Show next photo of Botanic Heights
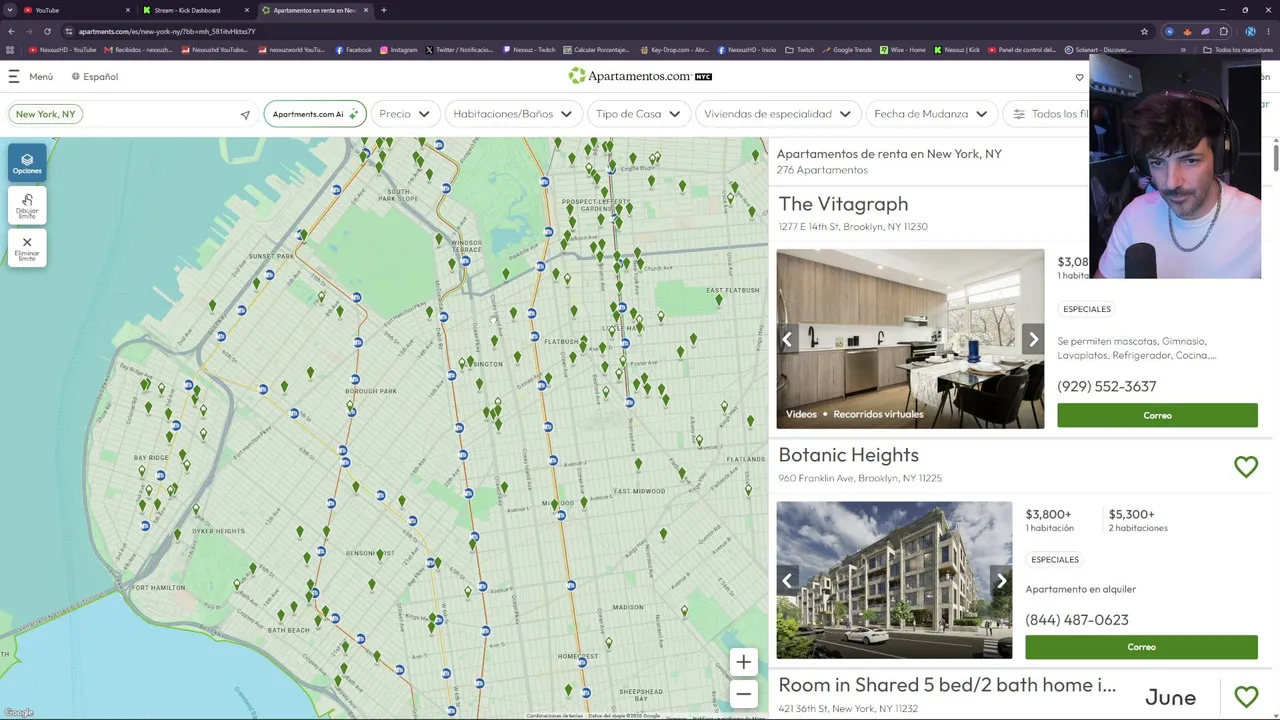Screen dimensions: 1280x720 coord(1001,581)
